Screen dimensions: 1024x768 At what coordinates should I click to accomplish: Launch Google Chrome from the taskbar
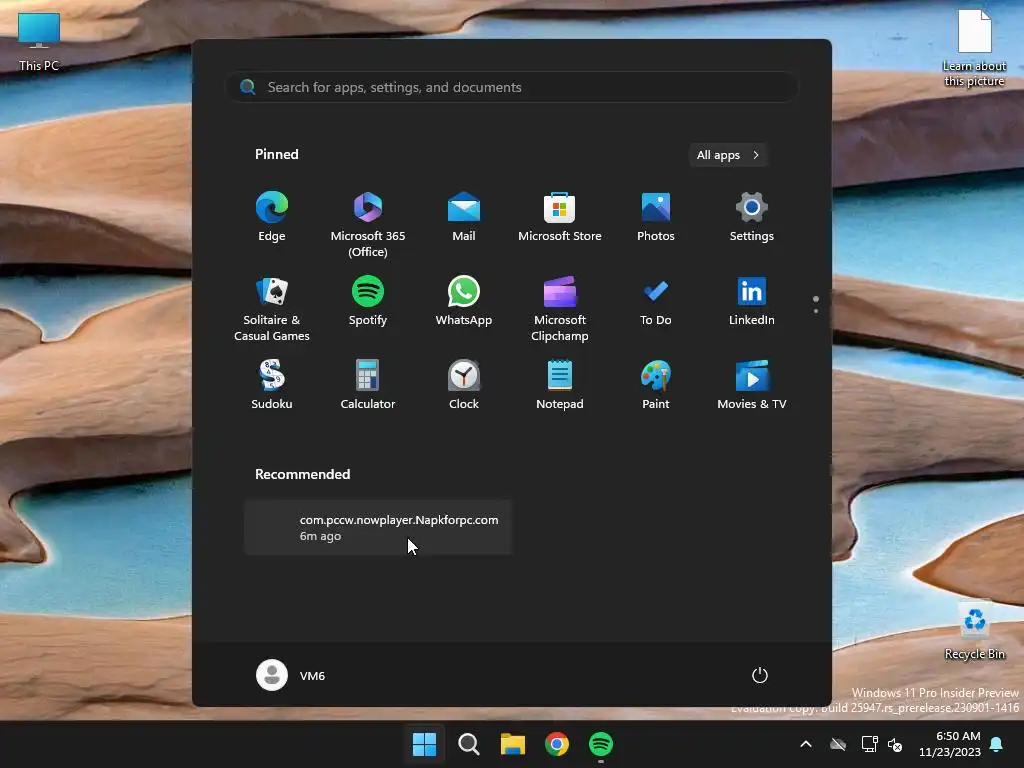(x=556, y=744)
